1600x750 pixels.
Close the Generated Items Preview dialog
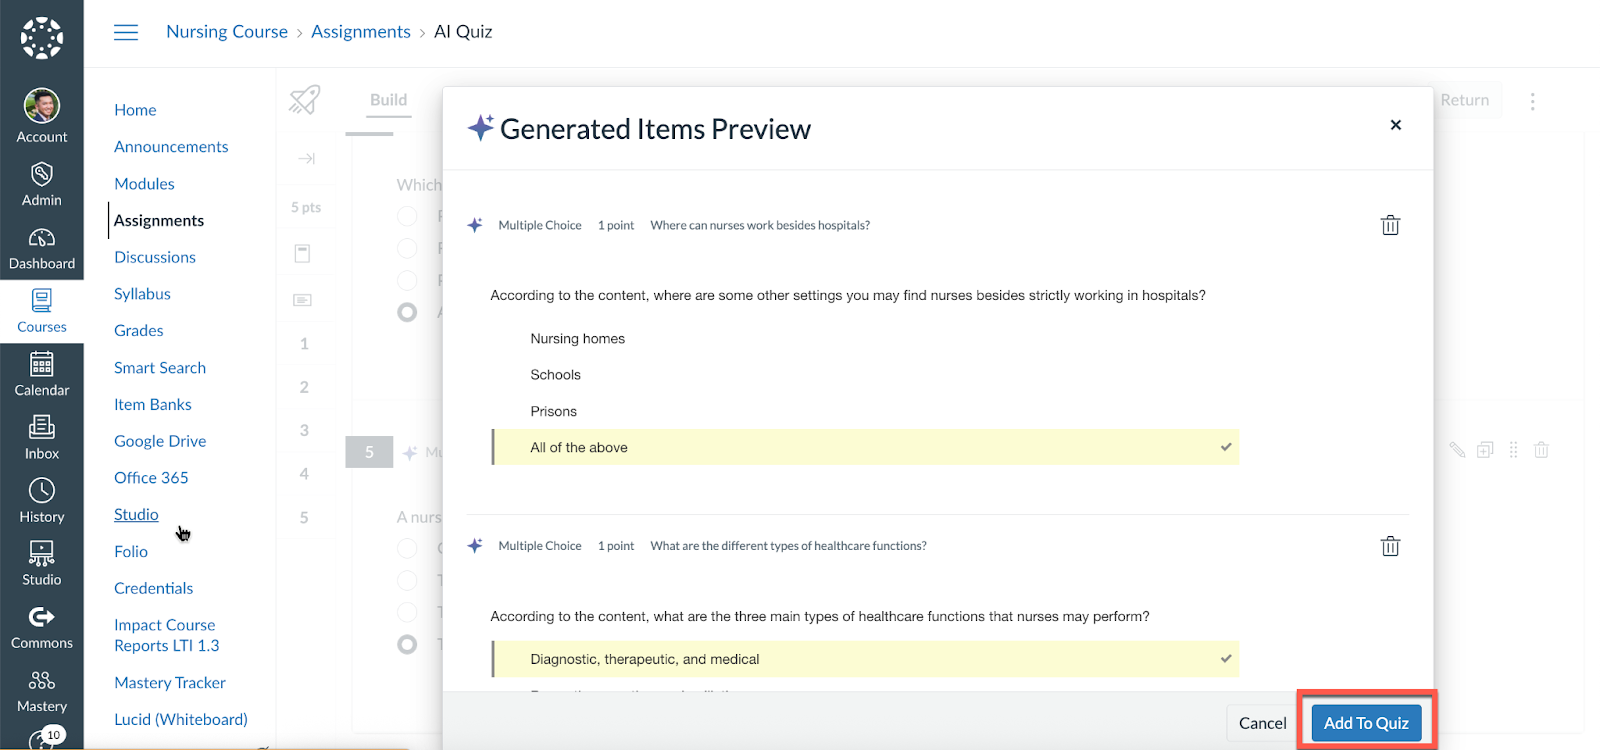1395,125
